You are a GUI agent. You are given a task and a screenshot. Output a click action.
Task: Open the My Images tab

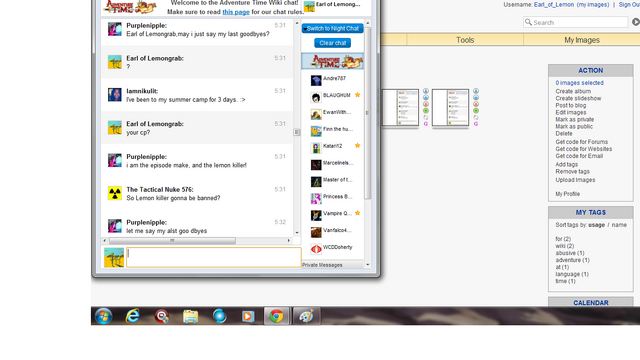(x=582, y=40)
